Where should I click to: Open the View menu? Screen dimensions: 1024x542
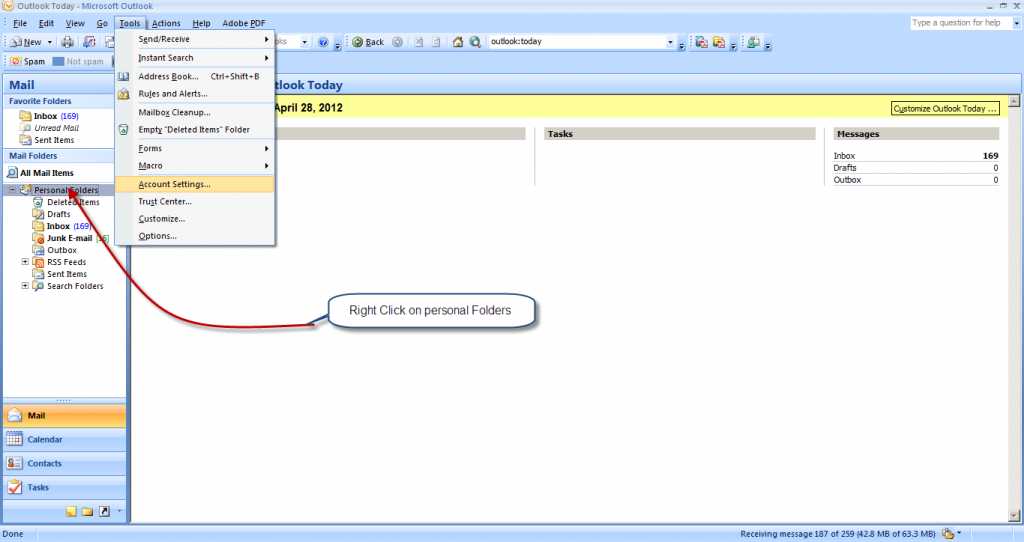pos(75,23)
